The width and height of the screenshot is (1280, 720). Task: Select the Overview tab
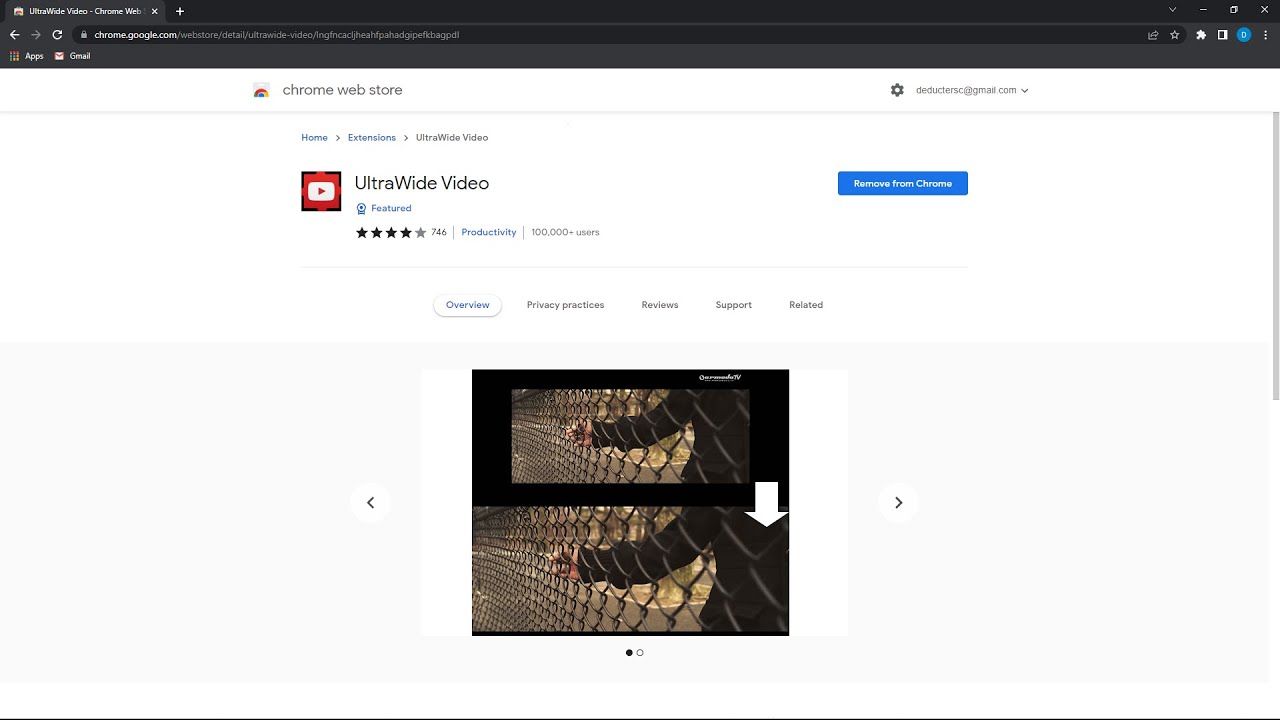[x=467, y=305]
